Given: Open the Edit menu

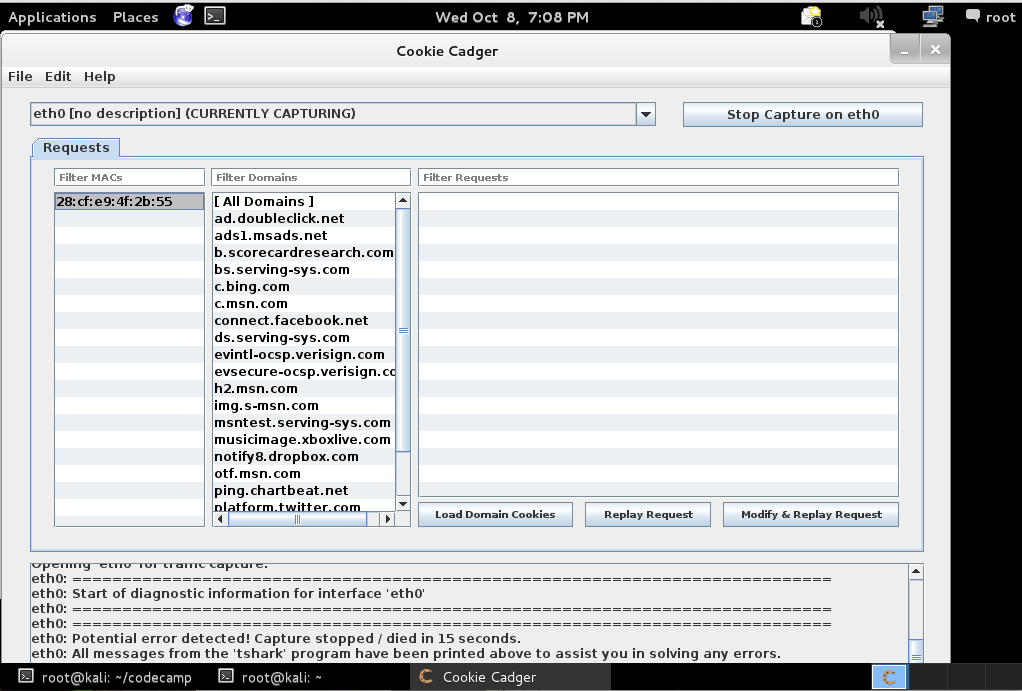Looking at the screenshot, I should (58, 76).
